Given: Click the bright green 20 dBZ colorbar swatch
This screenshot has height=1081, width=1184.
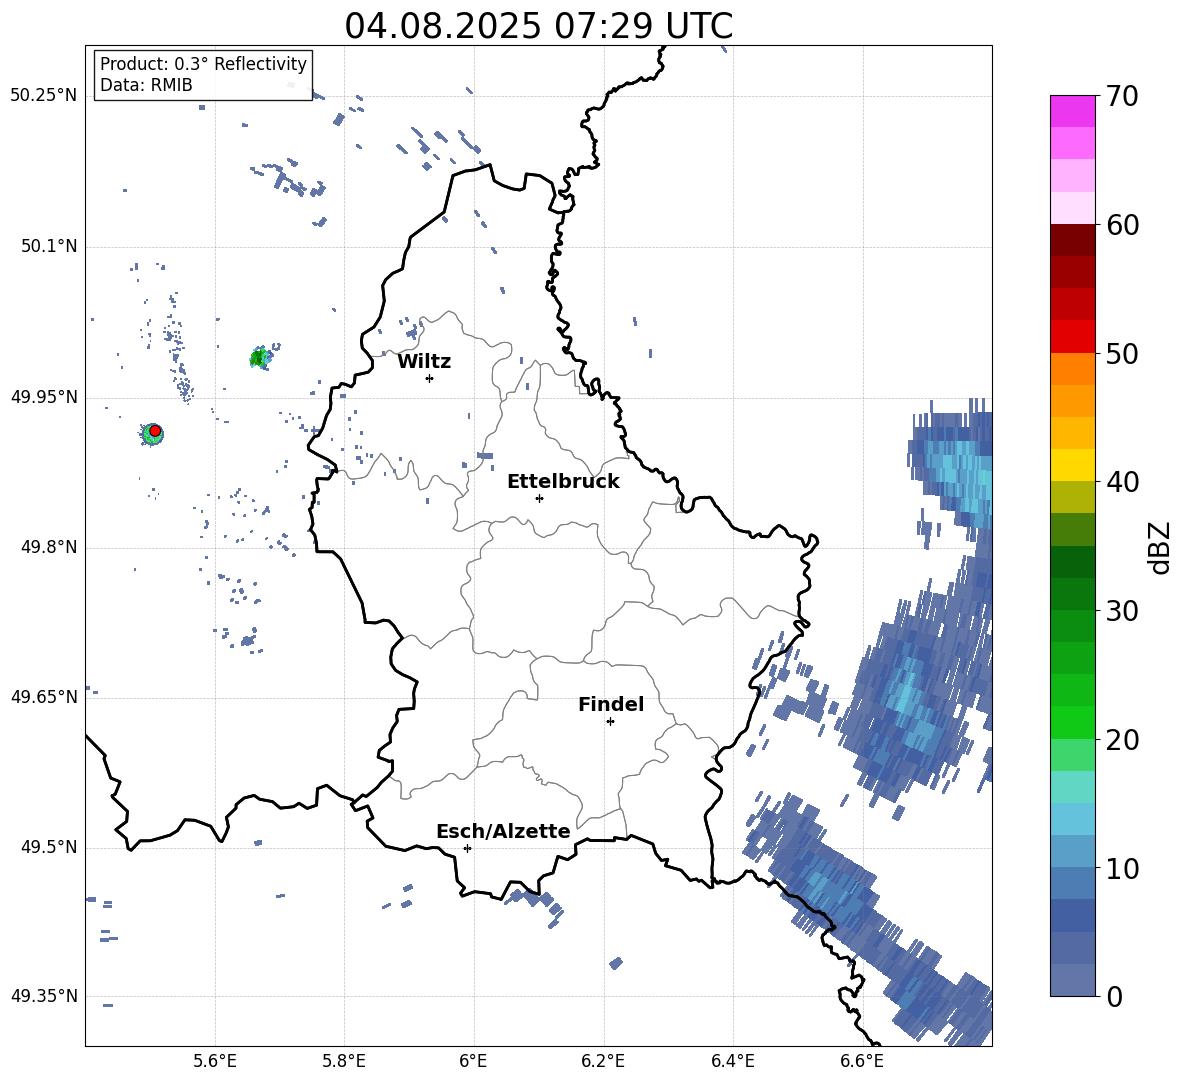Looking at the screenshot, I should click(x=1072, y=722).
